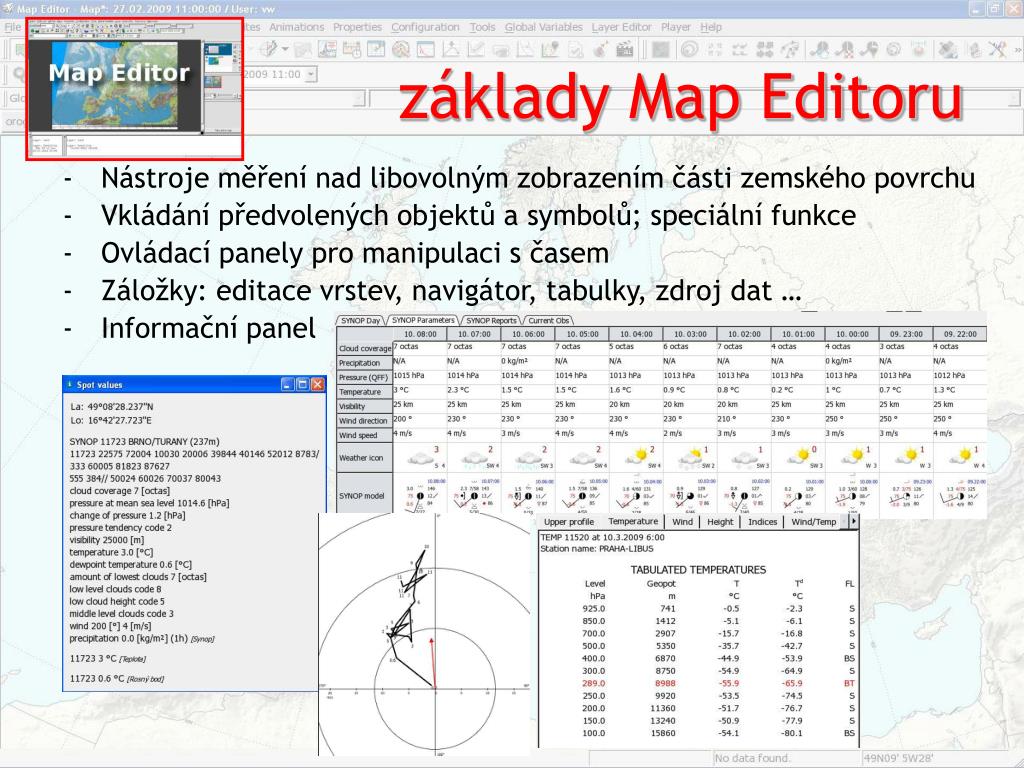1024x768 pixels.
Task: Click the 49N09' 5W28' coordinates readout
Action: tap(900, 758)
